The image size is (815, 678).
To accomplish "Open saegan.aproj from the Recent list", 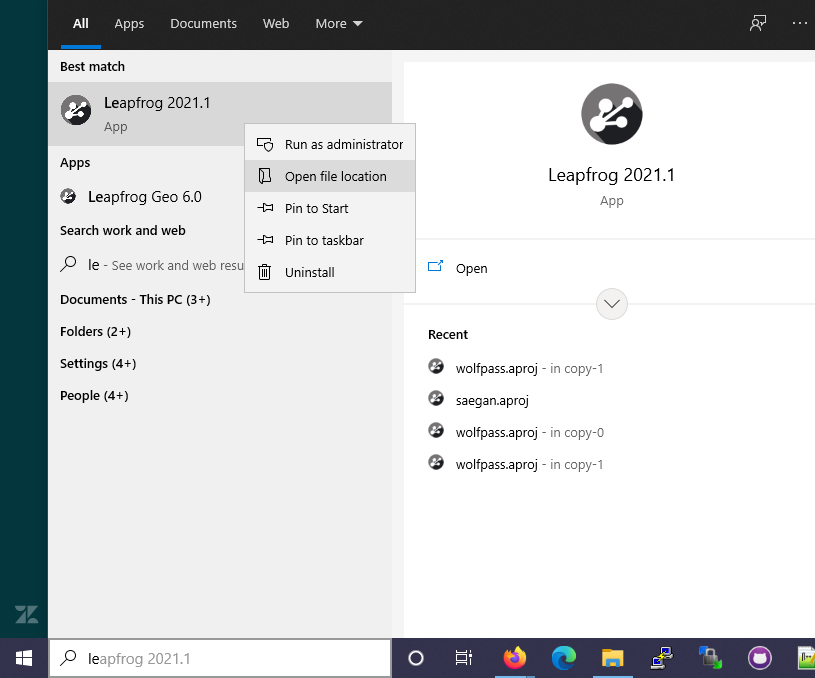I will click(x=491, y=400).
